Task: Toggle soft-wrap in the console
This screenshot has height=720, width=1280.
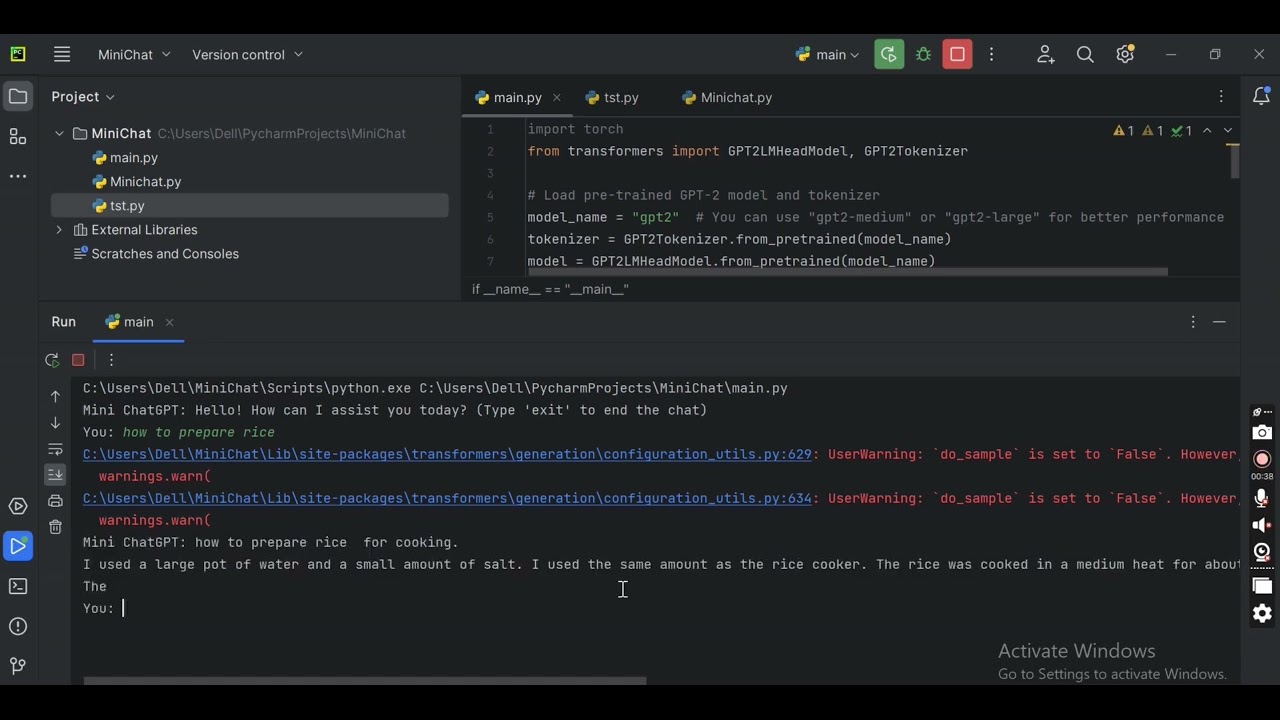Action: point(55,449)
